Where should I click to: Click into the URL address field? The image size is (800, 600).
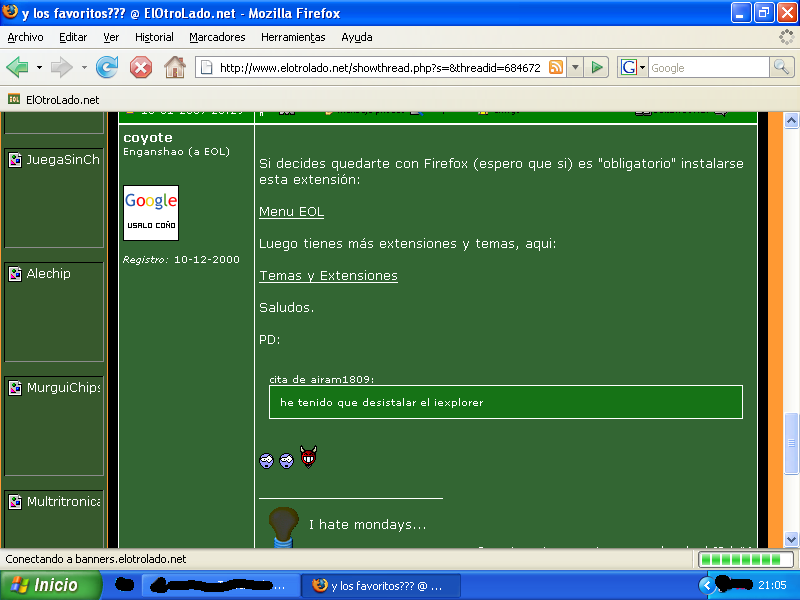pos(380,67)
